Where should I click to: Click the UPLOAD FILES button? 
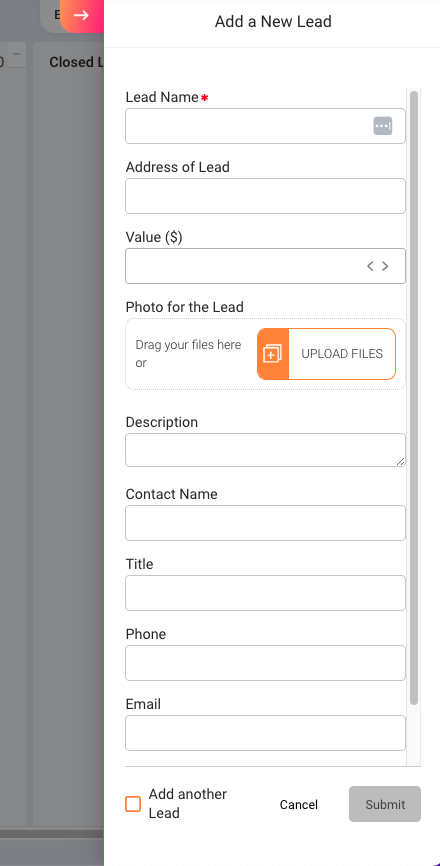326,354
